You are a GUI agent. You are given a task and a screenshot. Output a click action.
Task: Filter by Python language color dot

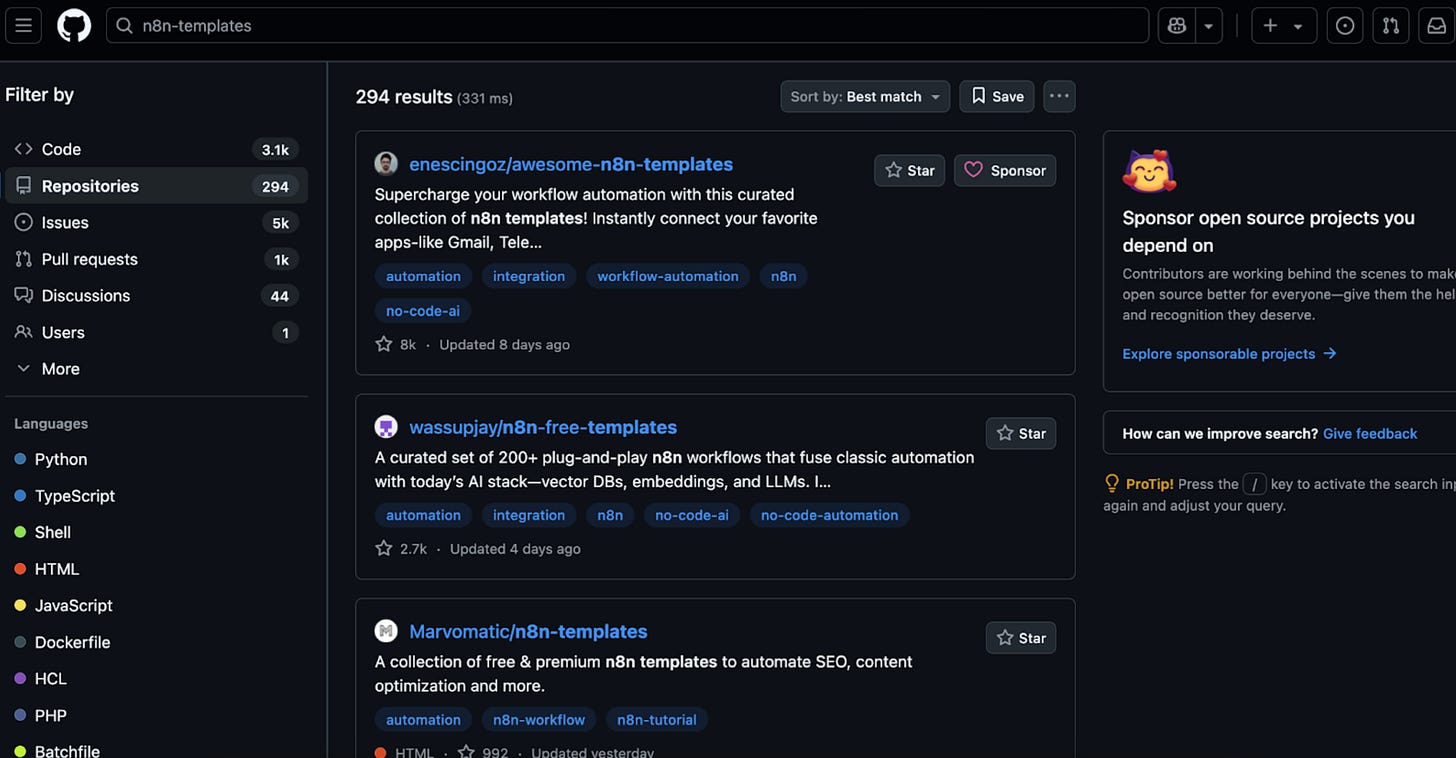20,460
